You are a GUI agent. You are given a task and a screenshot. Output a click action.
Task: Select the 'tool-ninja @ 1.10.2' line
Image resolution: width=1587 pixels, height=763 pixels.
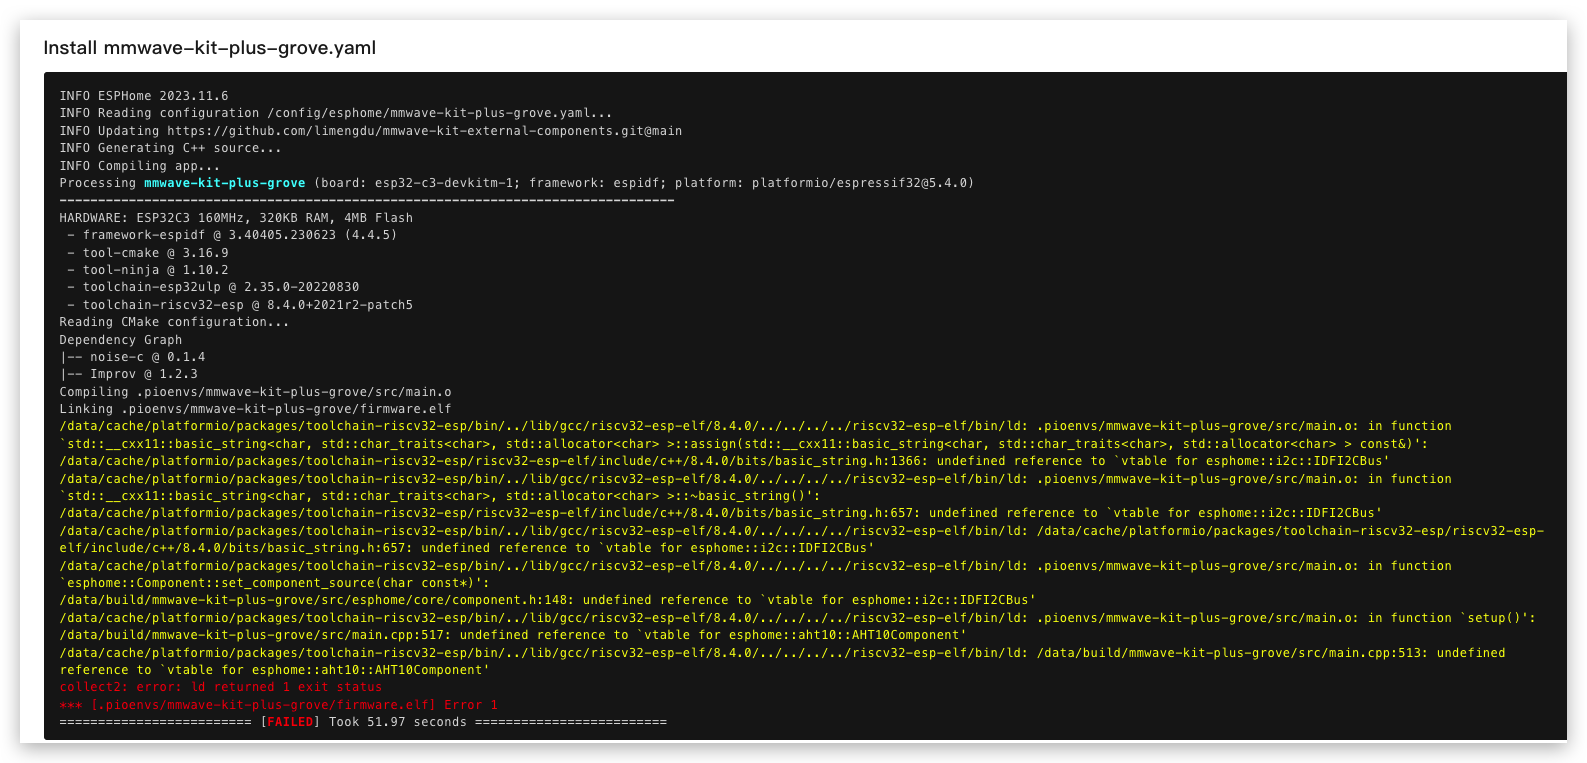click(148, 270)
